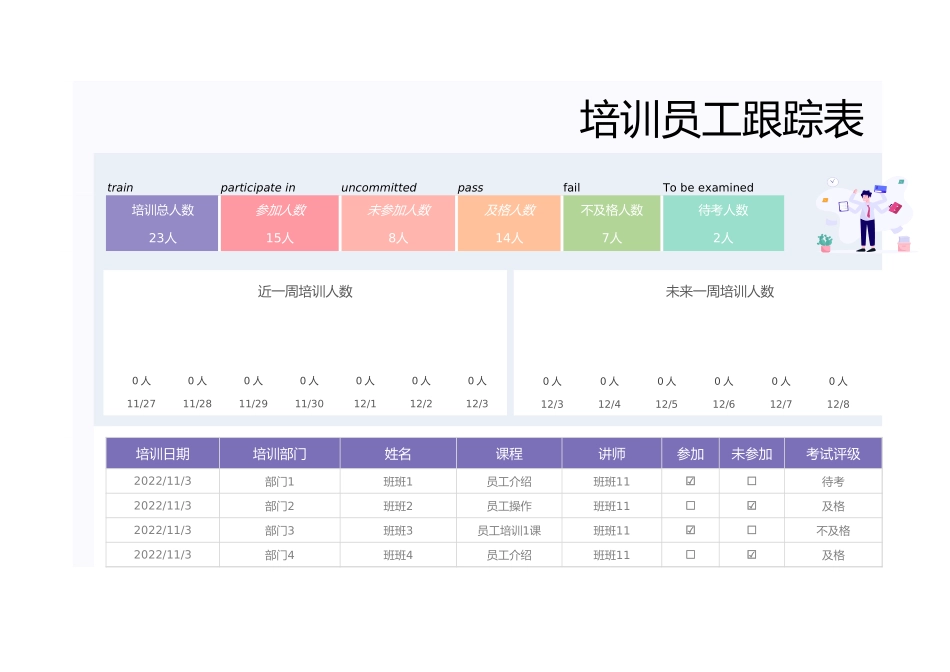This screenshot has height=672, width=950.
Task: Select the 待考人数 summary card
Action: click(724, 223)
